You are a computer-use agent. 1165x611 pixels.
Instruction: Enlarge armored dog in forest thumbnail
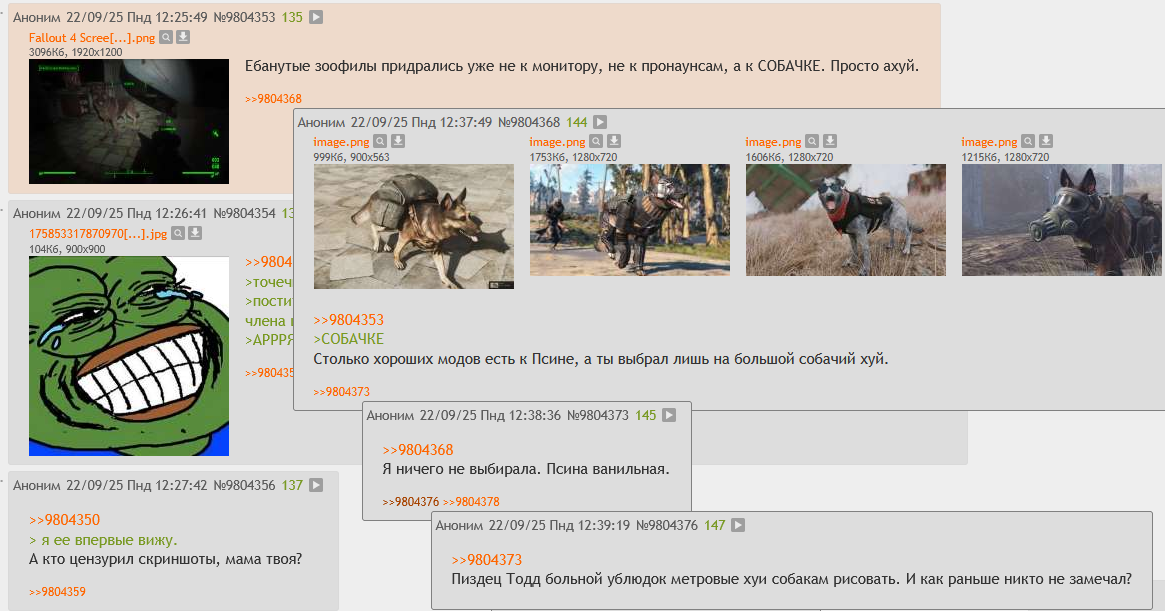pyautogui.click(x=629, y=220)
